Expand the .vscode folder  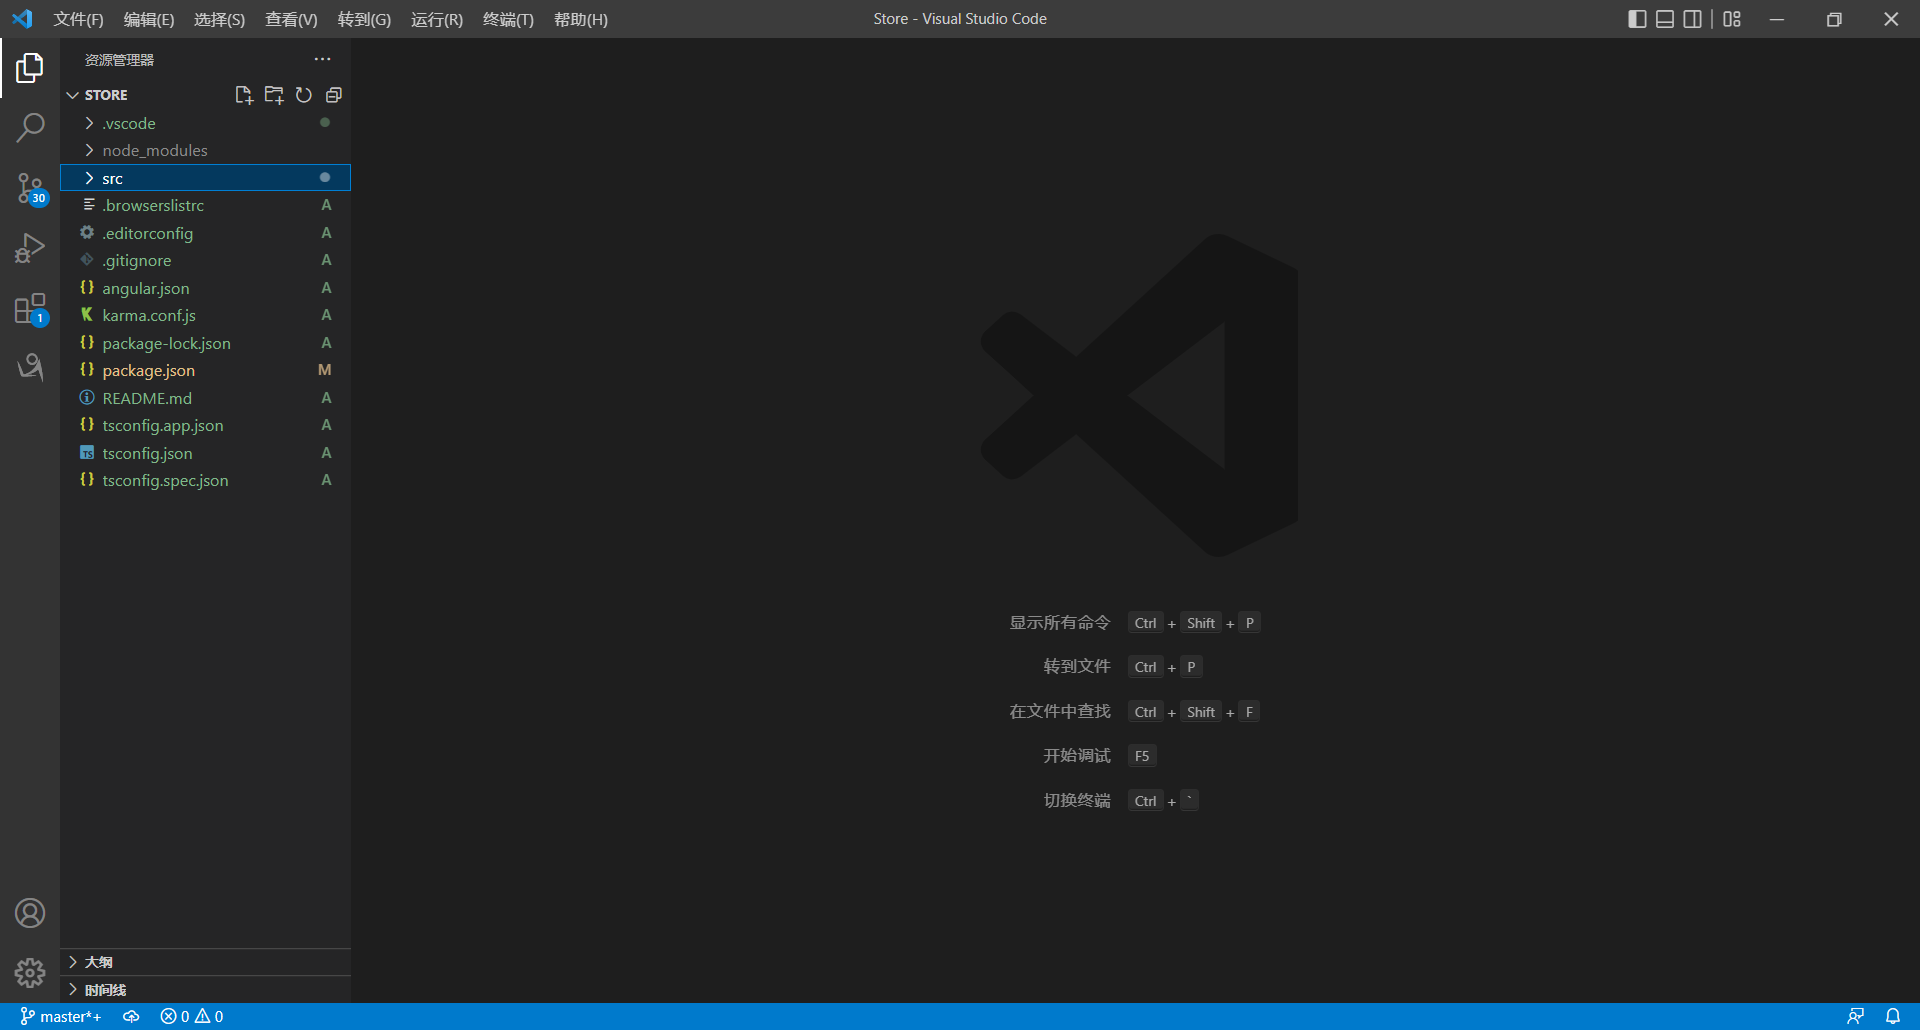[x=205, y=123]
